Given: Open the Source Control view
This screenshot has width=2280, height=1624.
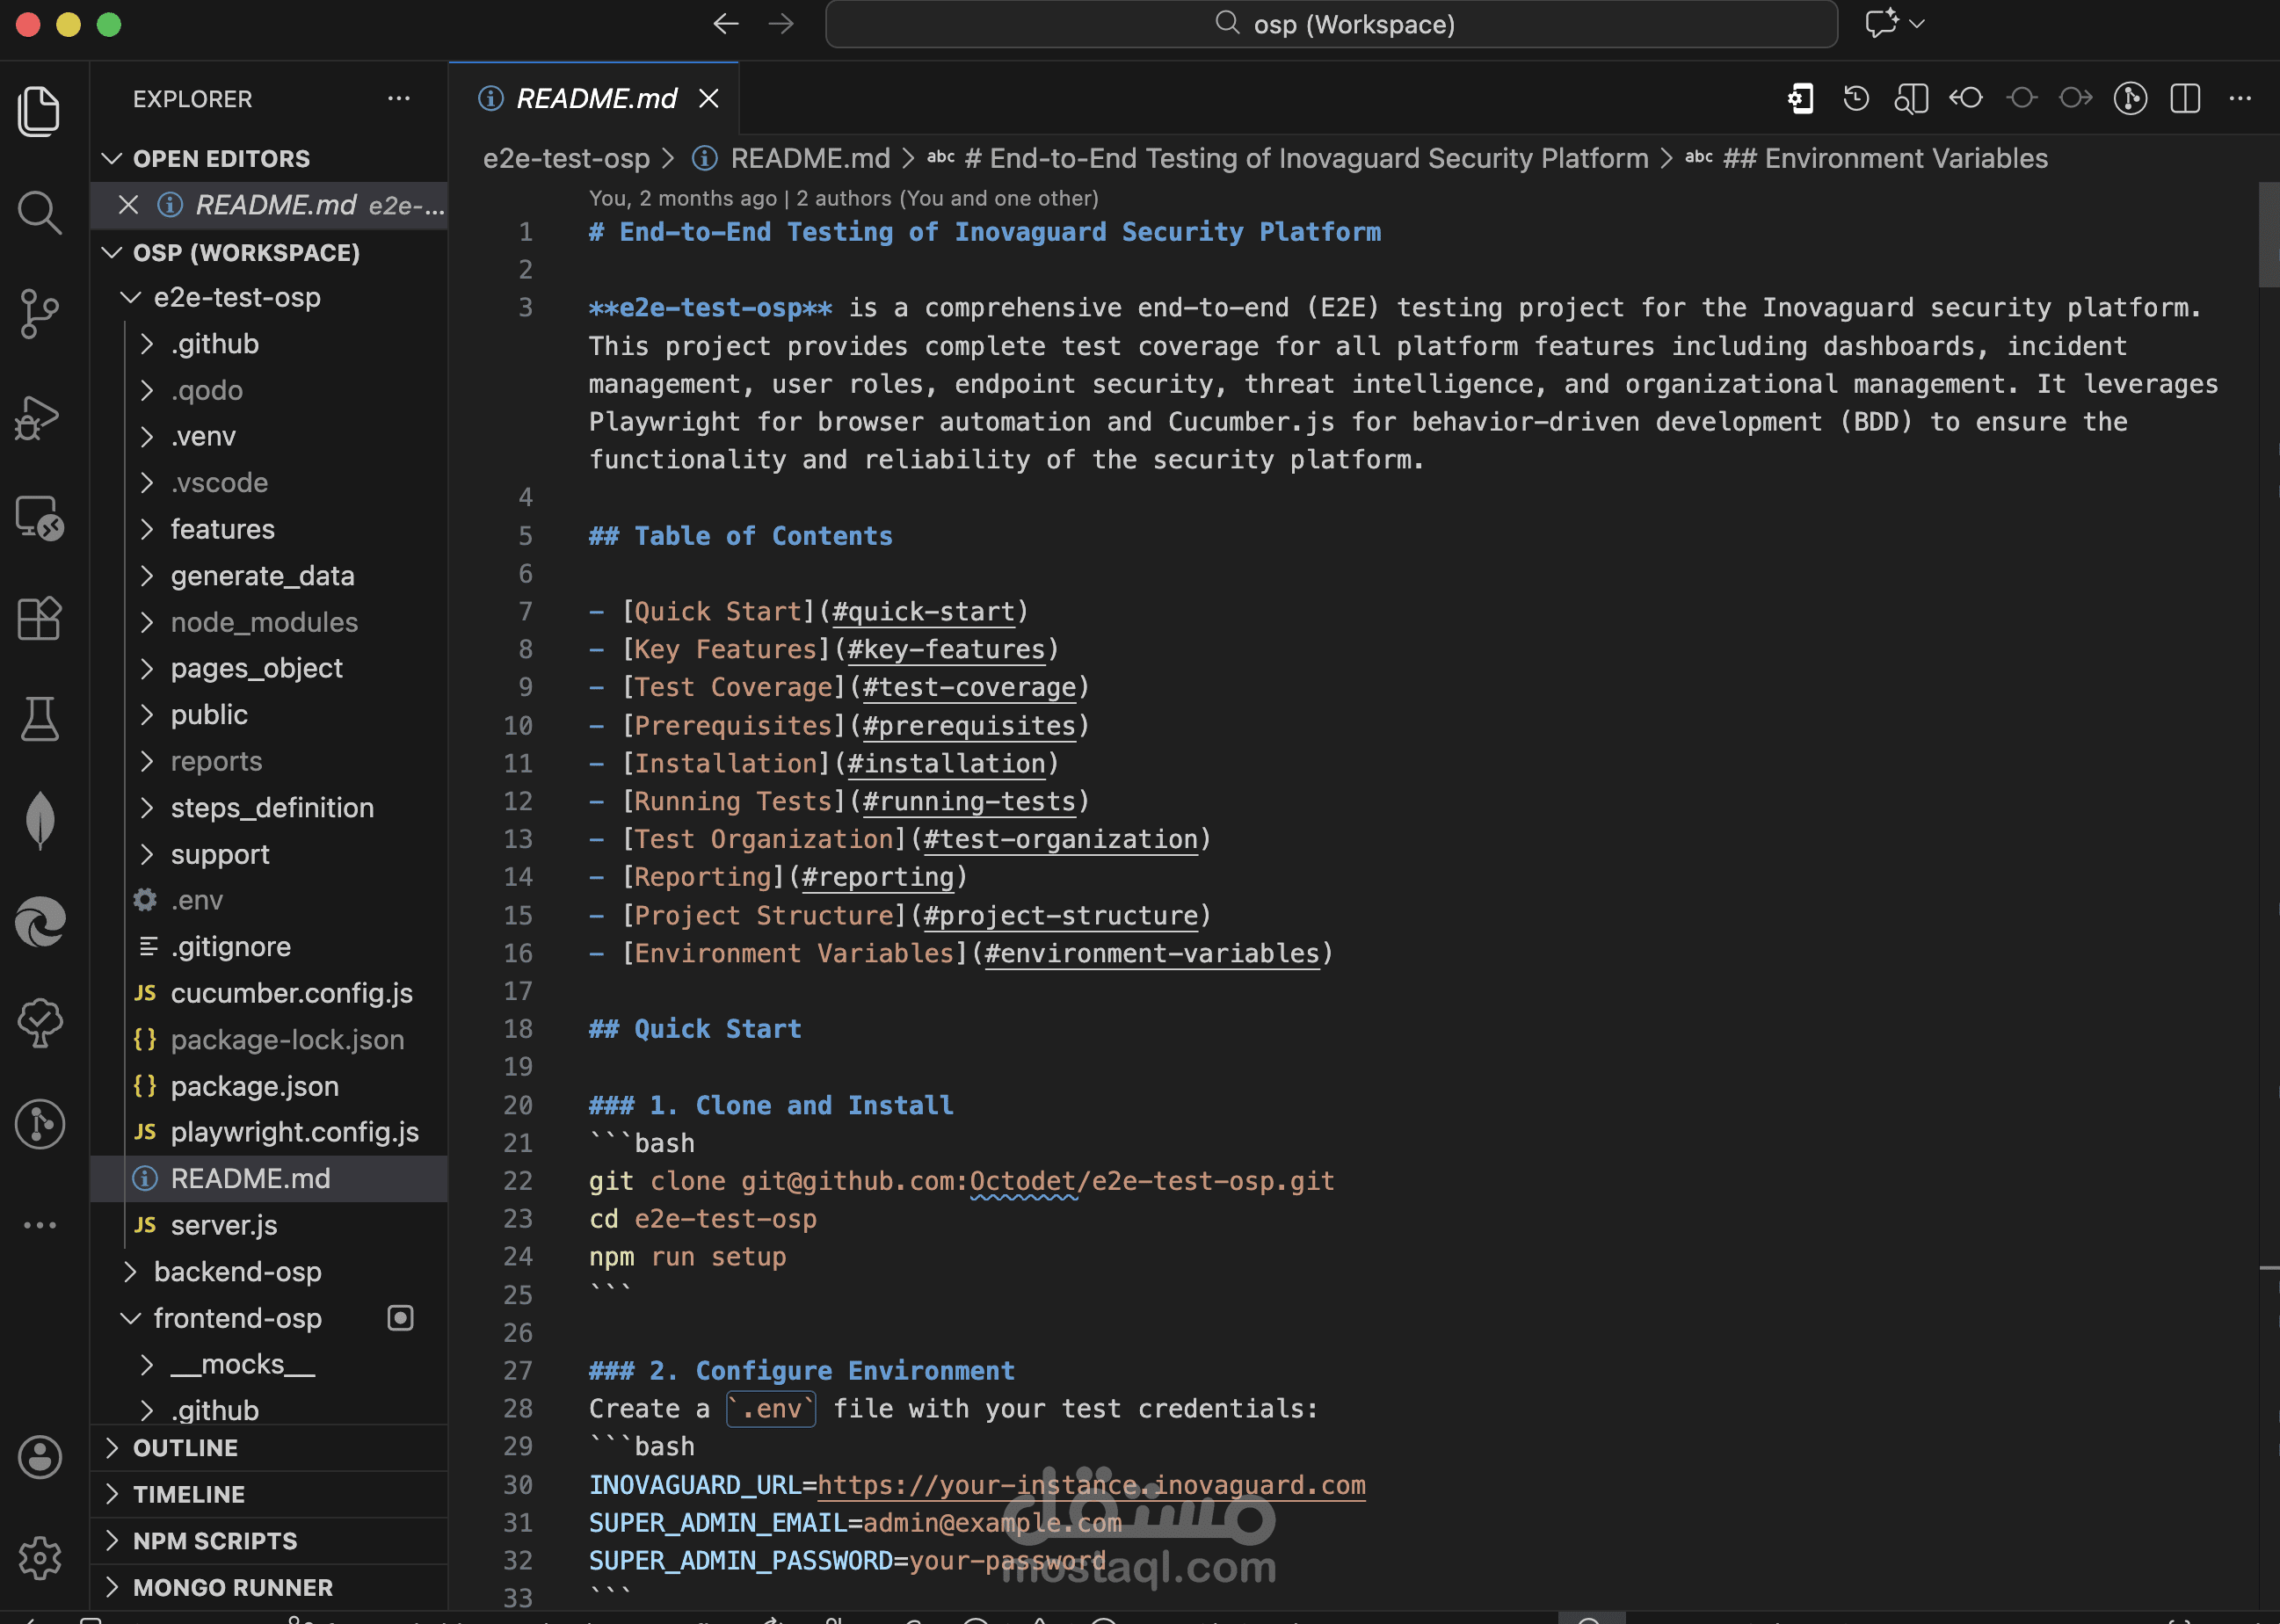Looking at the screenshot, I should pos(39,314).
